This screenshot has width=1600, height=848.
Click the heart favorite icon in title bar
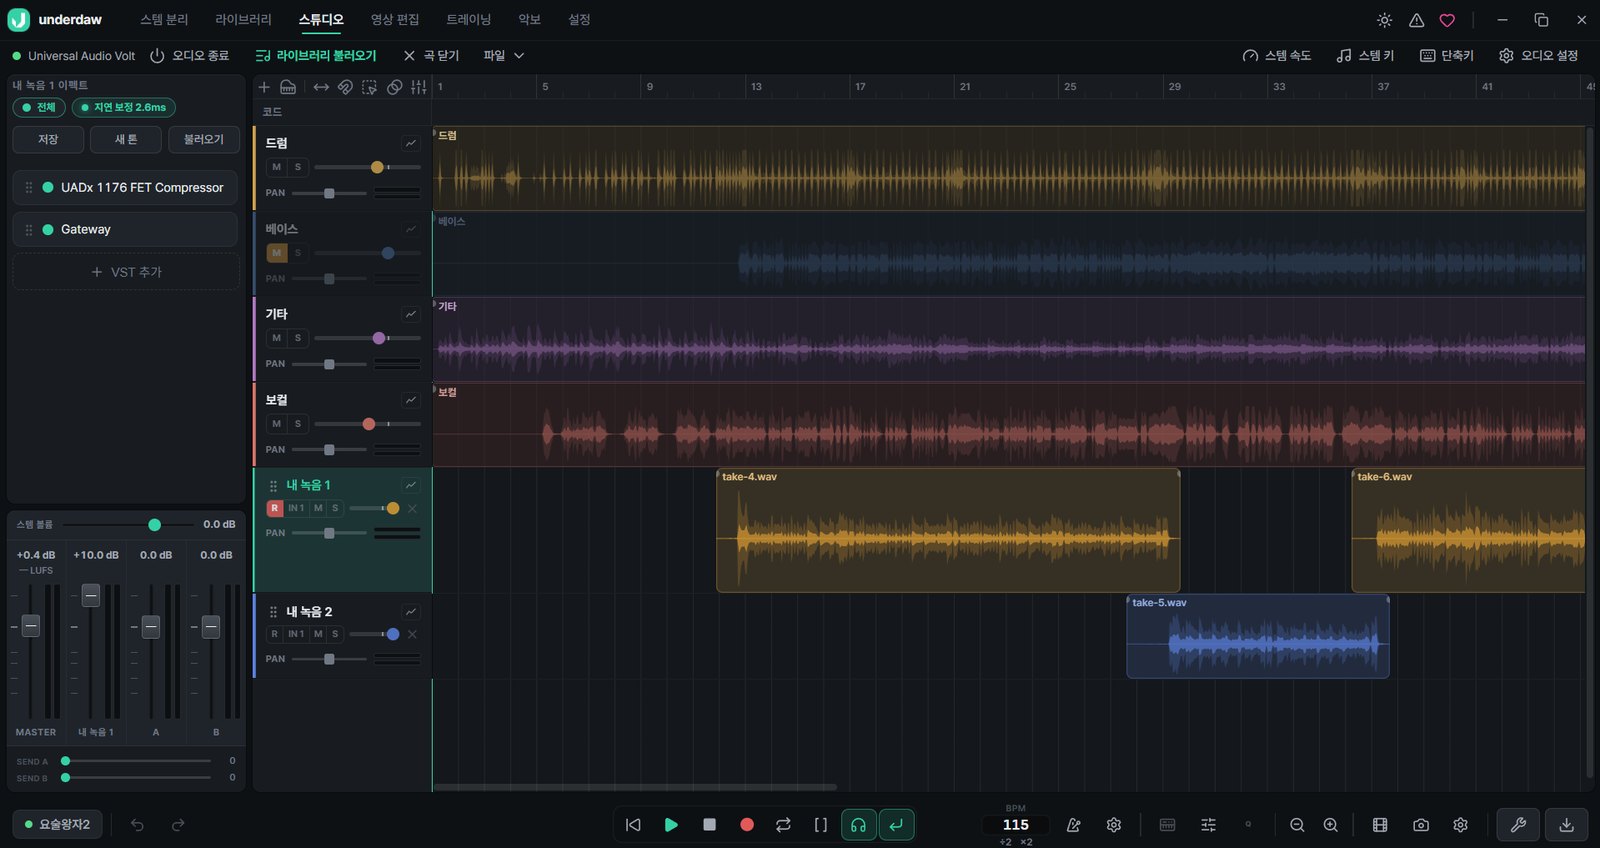(x=1447, y=20)
